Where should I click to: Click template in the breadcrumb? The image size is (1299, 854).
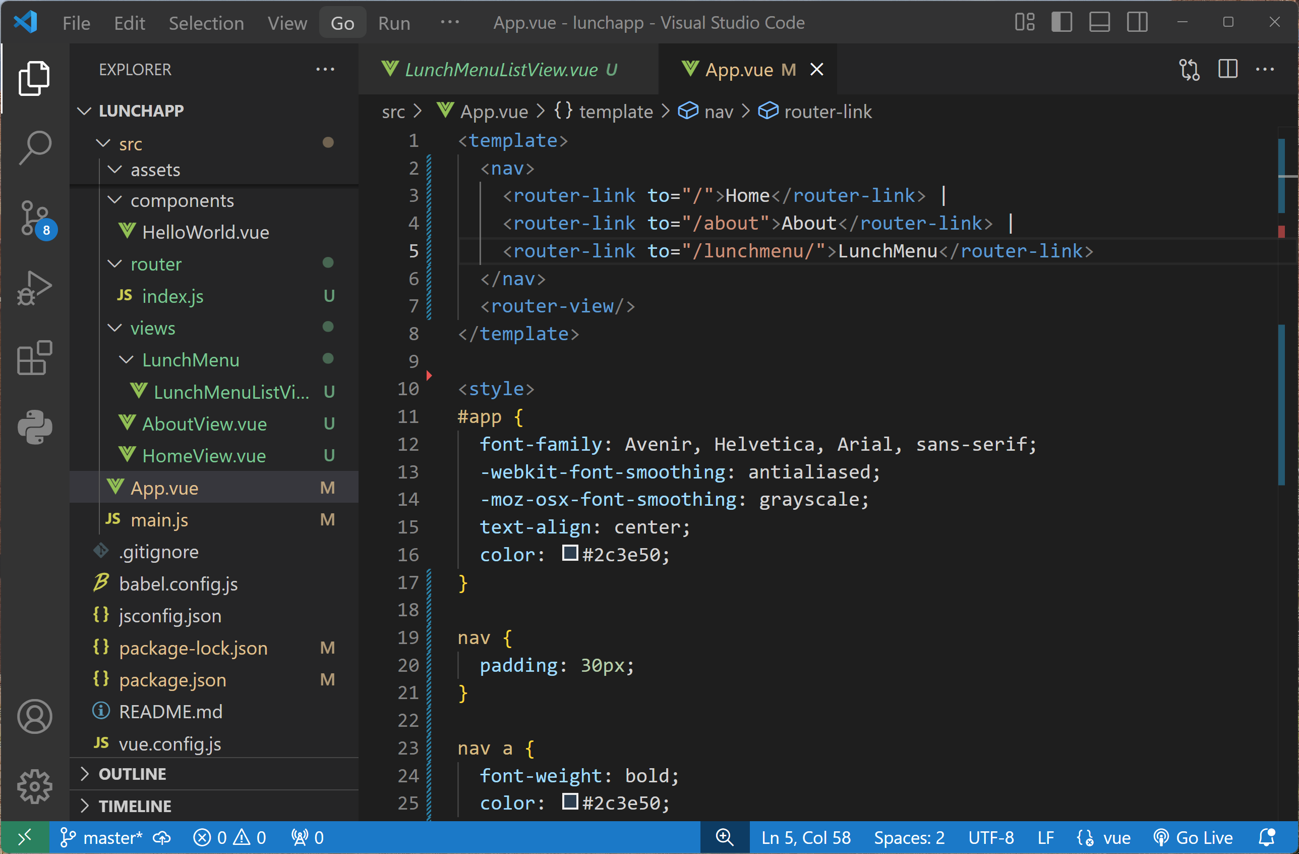[x=604, y=112]
